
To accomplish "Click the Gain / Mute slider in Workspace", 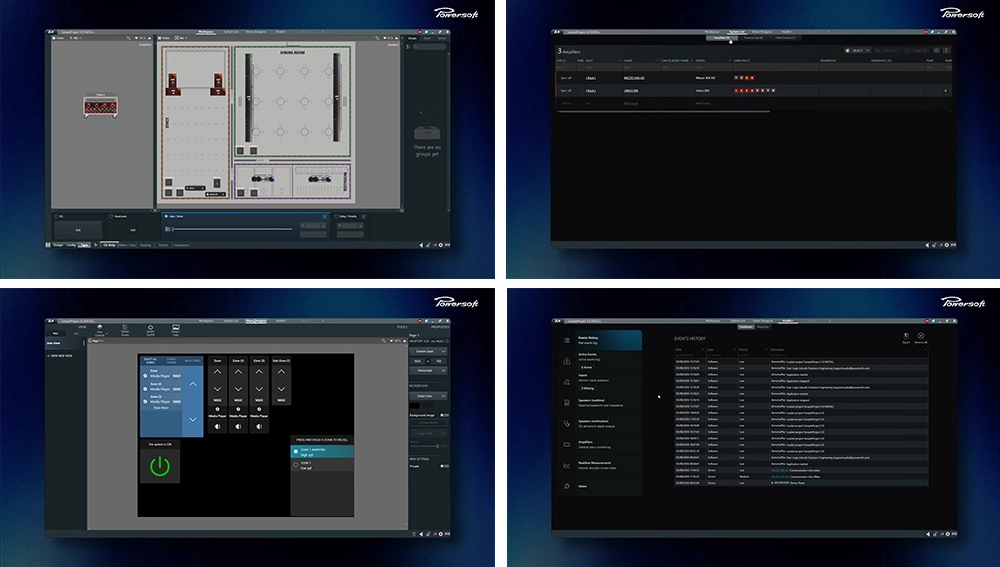I will 232,229.
